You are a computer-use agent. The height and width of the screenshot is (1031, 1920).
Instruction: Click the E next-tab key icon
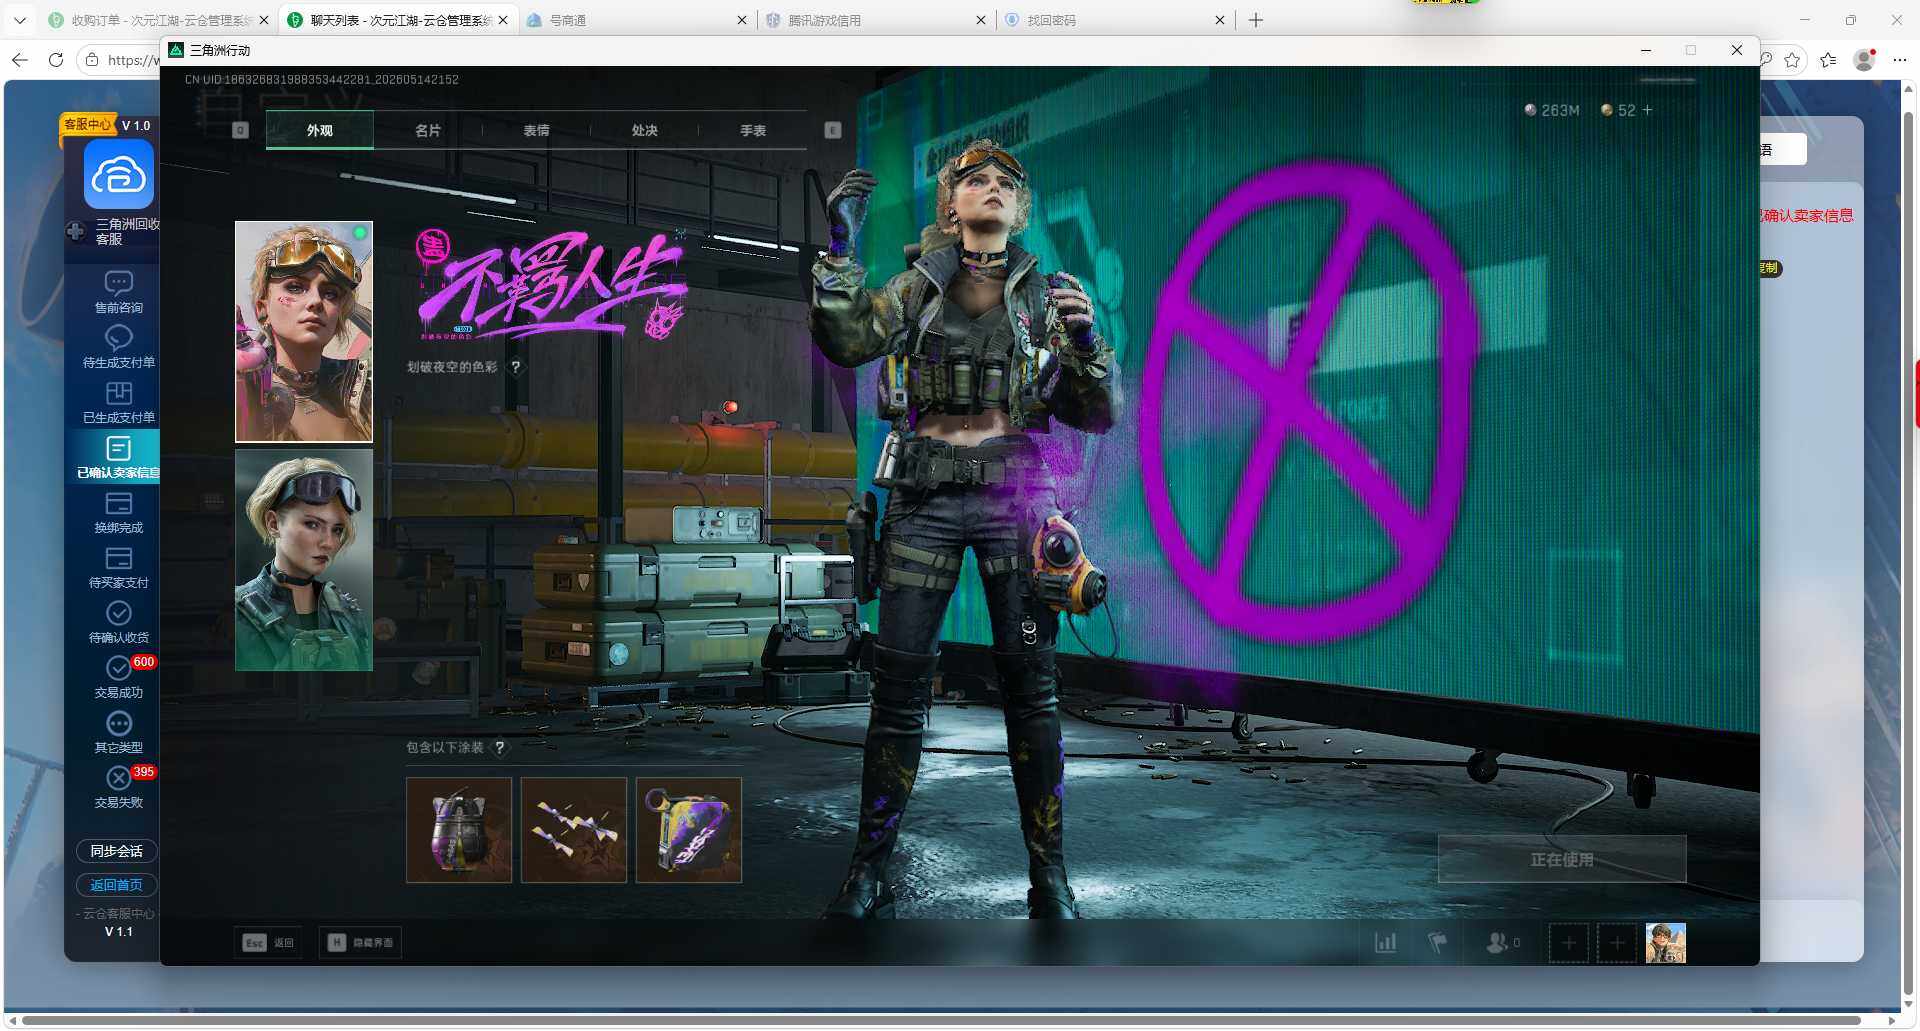tap(832, 130)
